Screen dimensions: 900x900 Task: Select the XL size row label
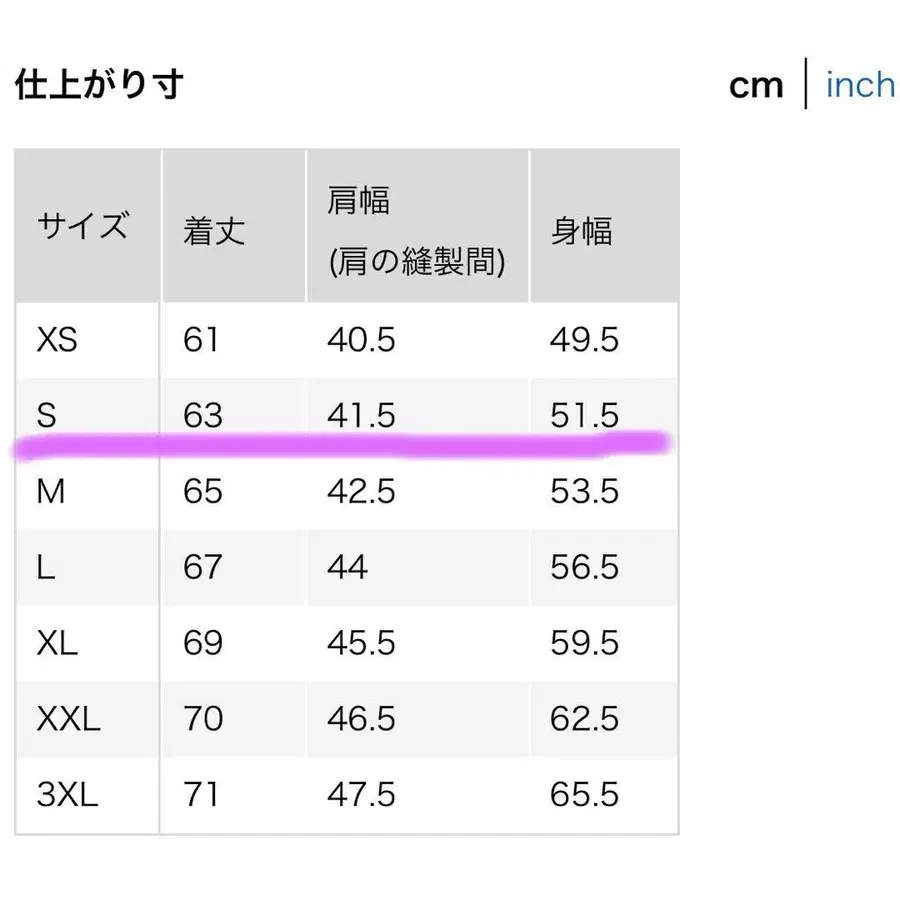pos(57,643)
